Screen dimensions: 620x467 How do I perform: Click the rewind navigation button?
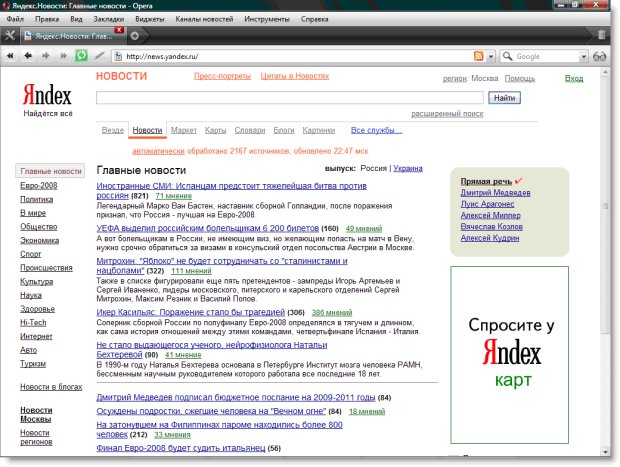10,56
